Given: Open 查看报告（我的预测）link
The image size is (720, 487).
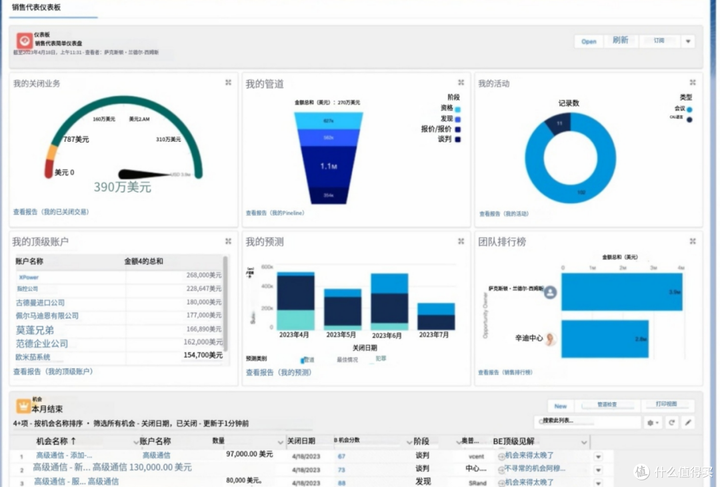Looking at the screenshot, I should coord(279,372).
